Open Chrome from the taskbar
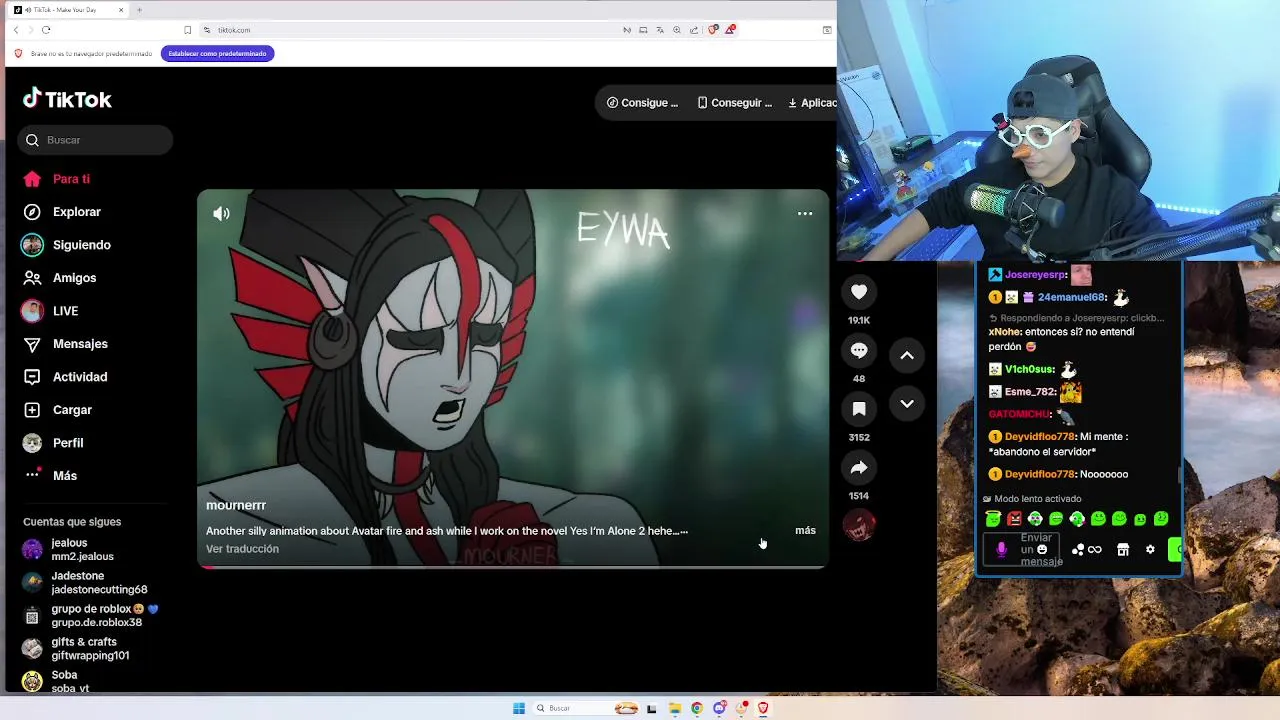 pos(697,708)
